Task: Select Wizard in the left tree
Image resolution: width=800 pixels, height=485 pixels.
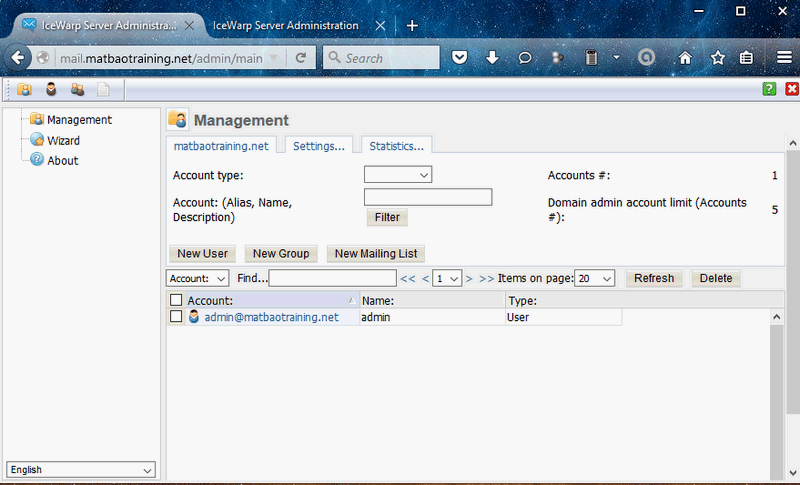Action: 63,140
